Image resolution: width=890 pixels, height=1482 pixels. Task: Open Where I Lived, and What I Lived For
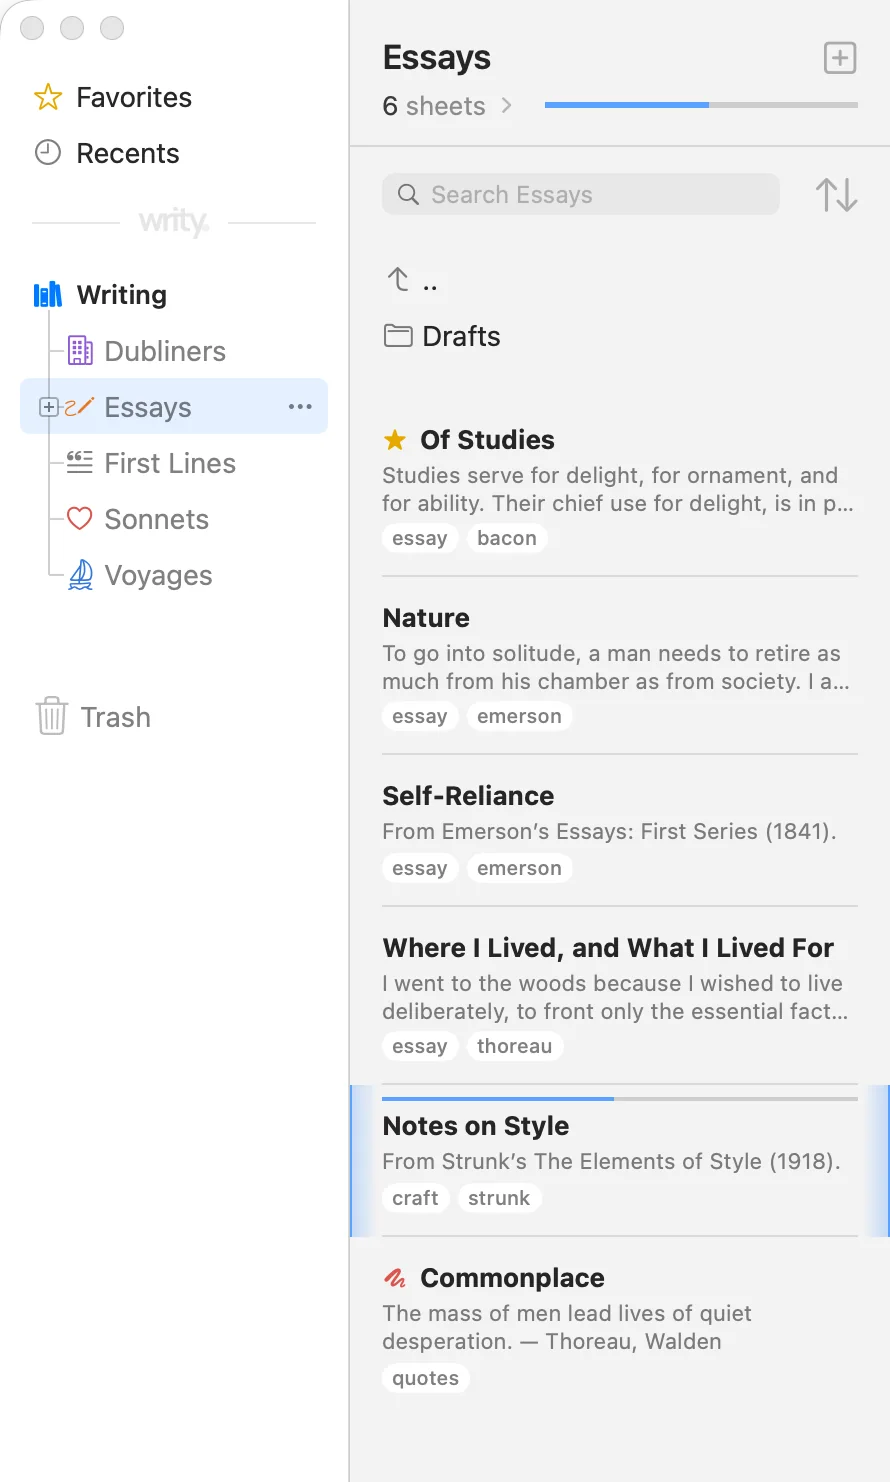click(x=608, y=948)
